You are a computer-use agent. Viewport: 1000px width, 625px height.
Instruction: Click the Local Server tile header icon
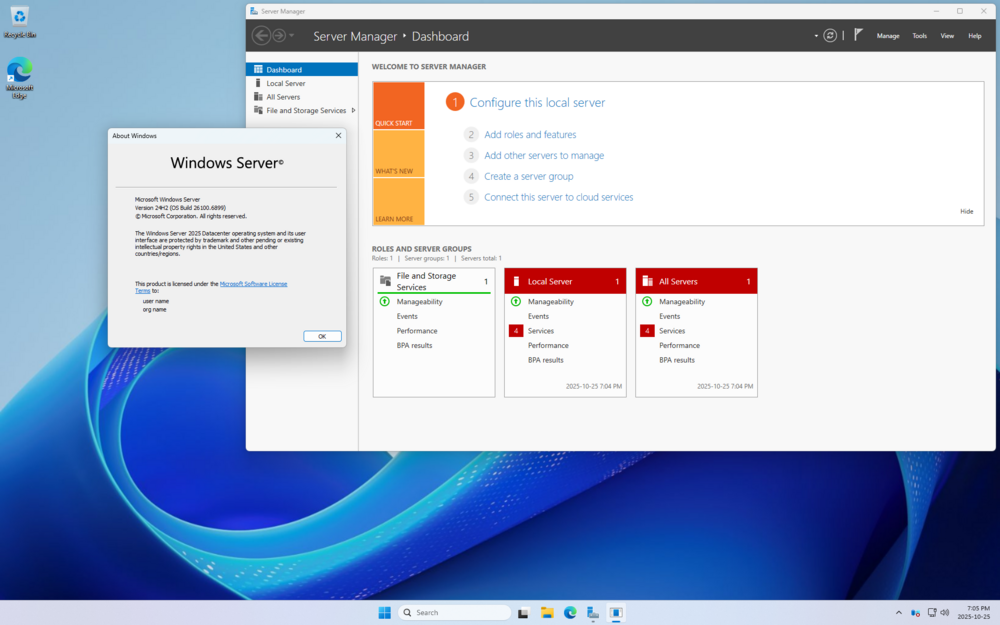point(516,282)
